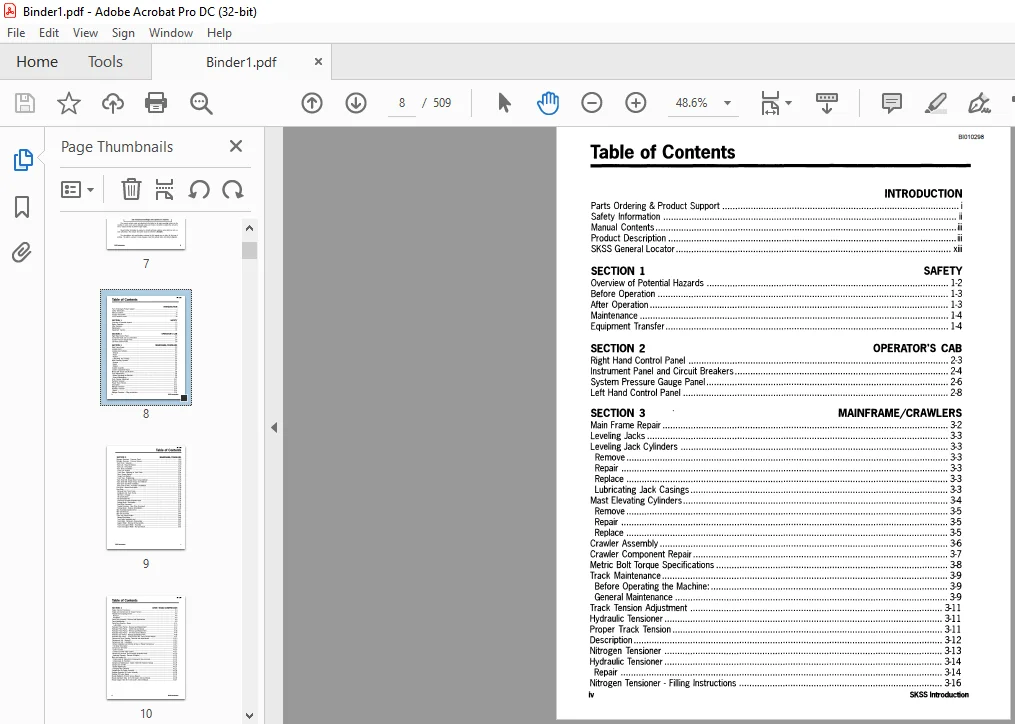Zoom out with minus icon
1015x724 pixels.
pyautogui.click(x=592, y=103)
